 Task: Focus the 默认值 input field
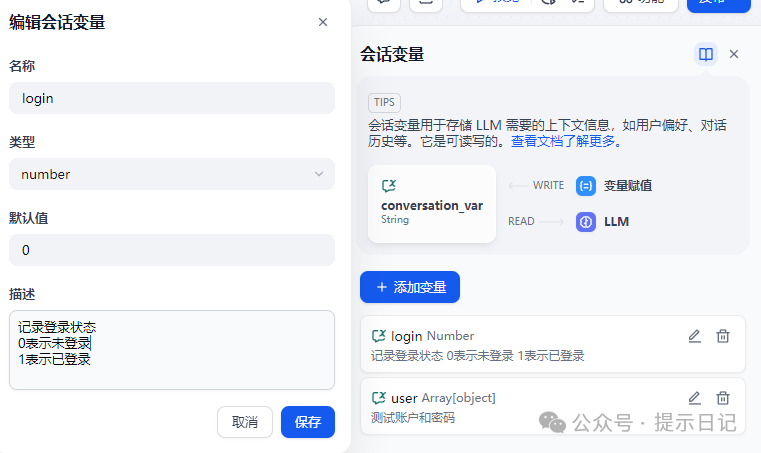(172, 250)
